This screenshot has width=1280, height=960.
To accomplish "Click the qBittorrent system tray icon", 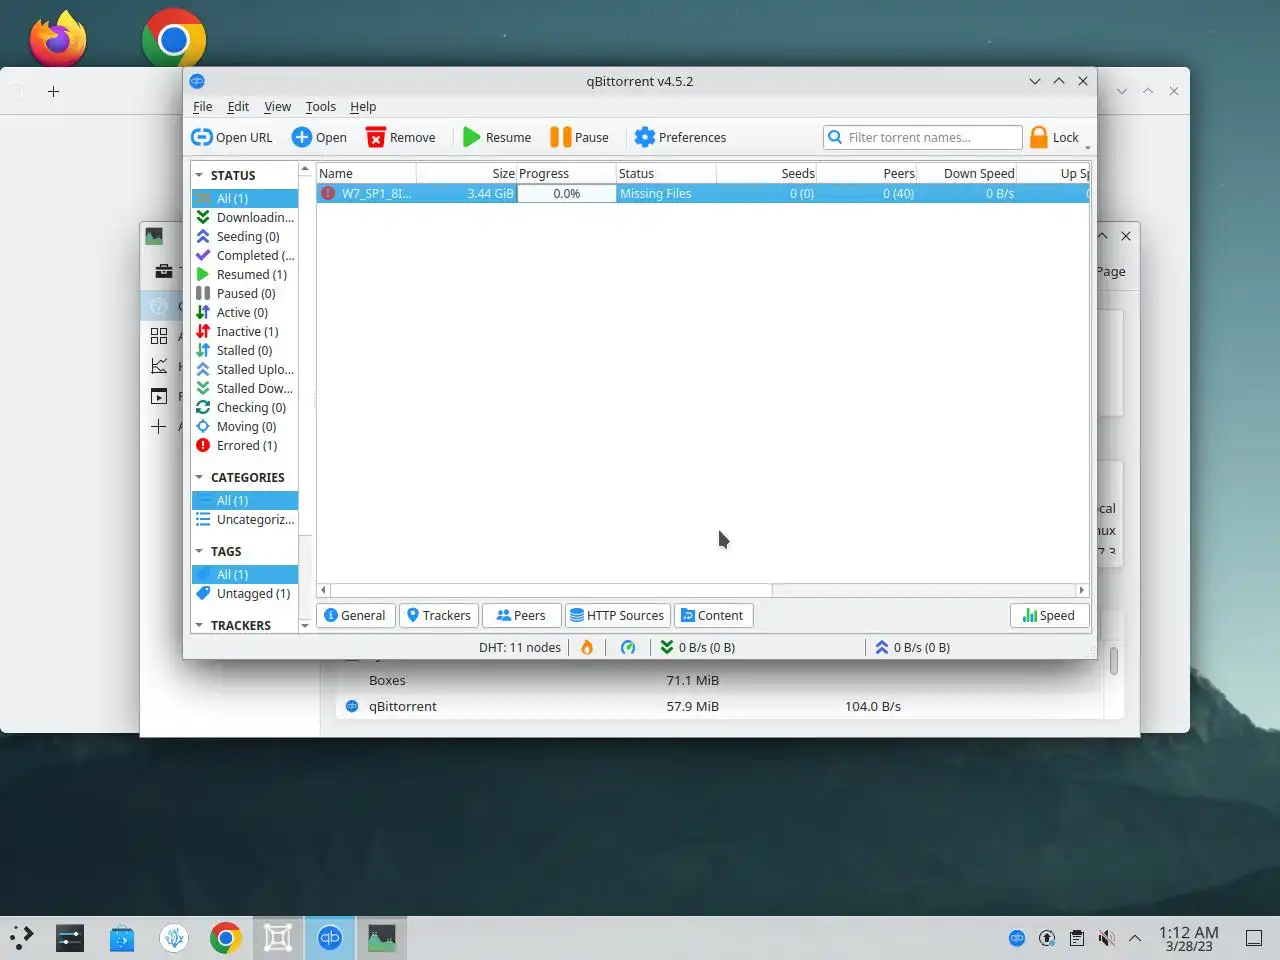I will pos(1017,938).
